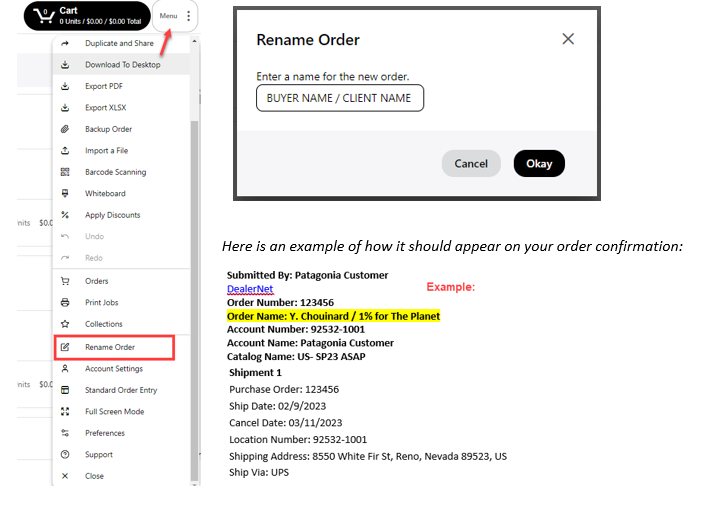The image size is (713, 525).
Task: Click the Support question-mark icon
Action: pos(65,455)
